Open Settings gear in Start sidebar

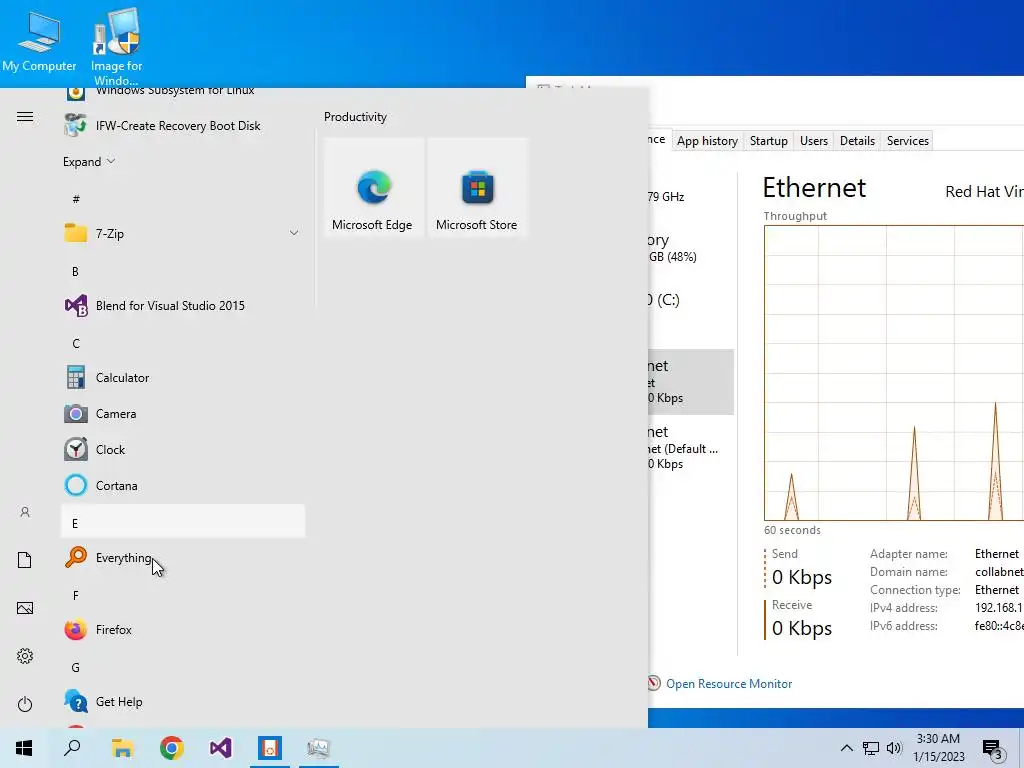pyautogui.click(x=25, y=656)
